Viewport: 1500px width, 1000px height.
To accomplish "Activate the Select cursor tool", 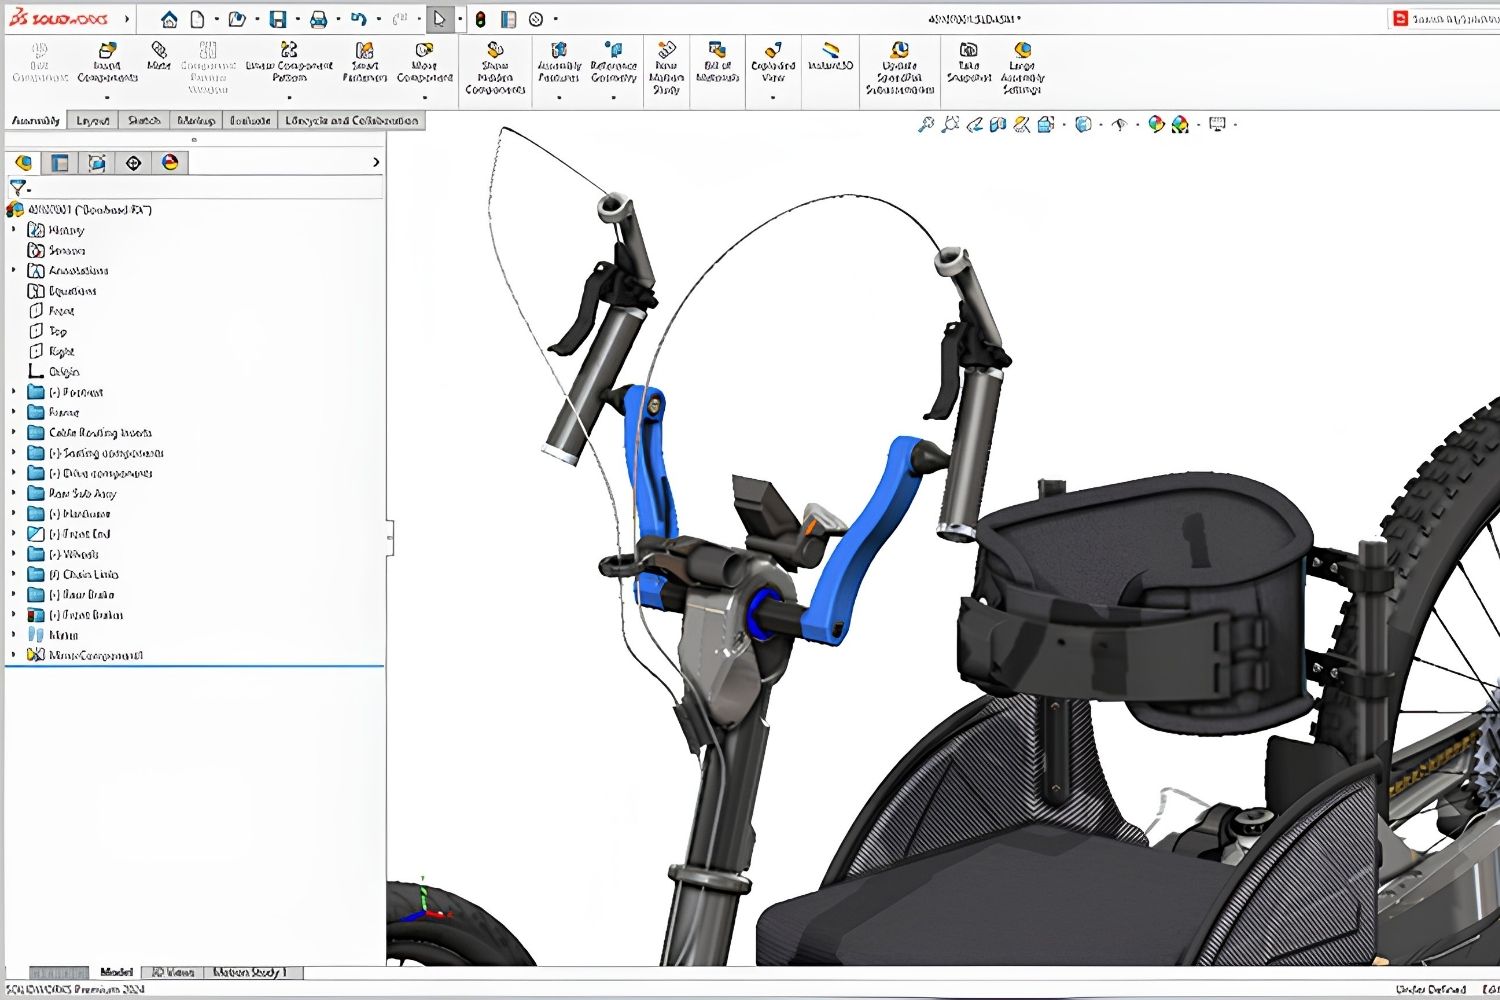I will (439, 19).
